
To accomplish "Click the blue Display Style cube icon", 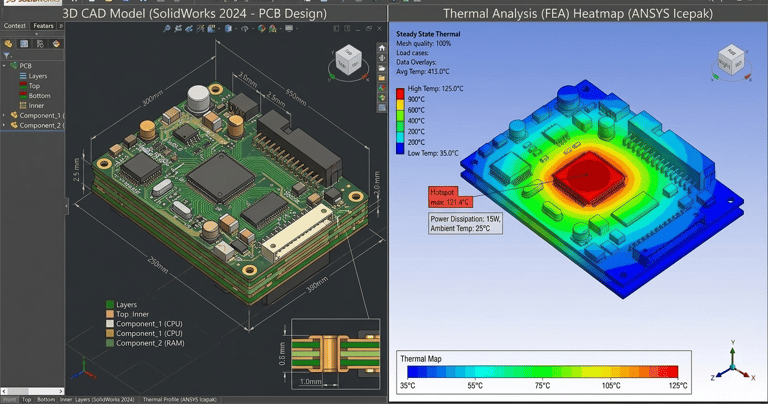I will coord(228,29).
